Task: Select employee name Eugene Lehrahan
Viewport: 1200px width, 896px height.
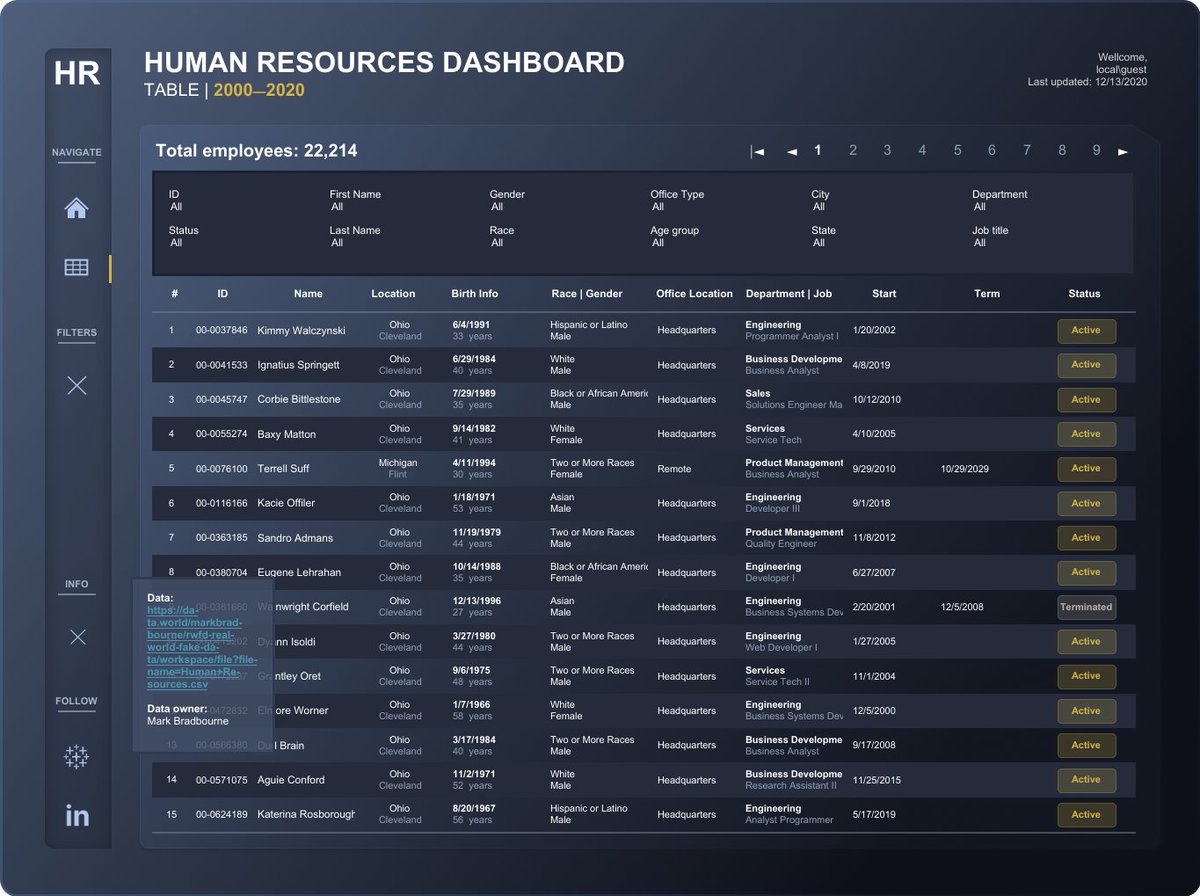Action: [299, 573]
